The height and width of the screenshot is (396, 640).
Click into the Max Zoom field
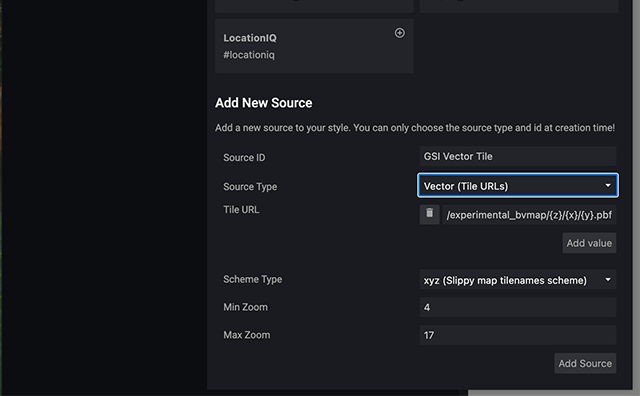tap(518, 335)
